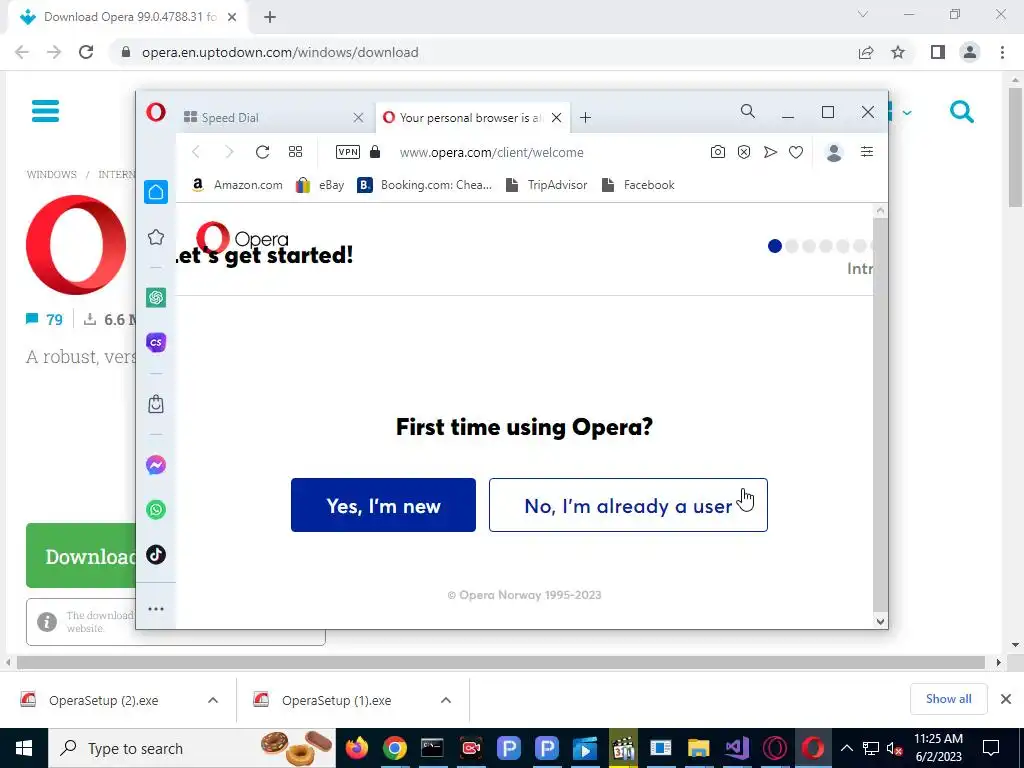This screenshot has height=768, width=1024.
Task: Close the Speed Dial tab
Action: pos(358,118)
